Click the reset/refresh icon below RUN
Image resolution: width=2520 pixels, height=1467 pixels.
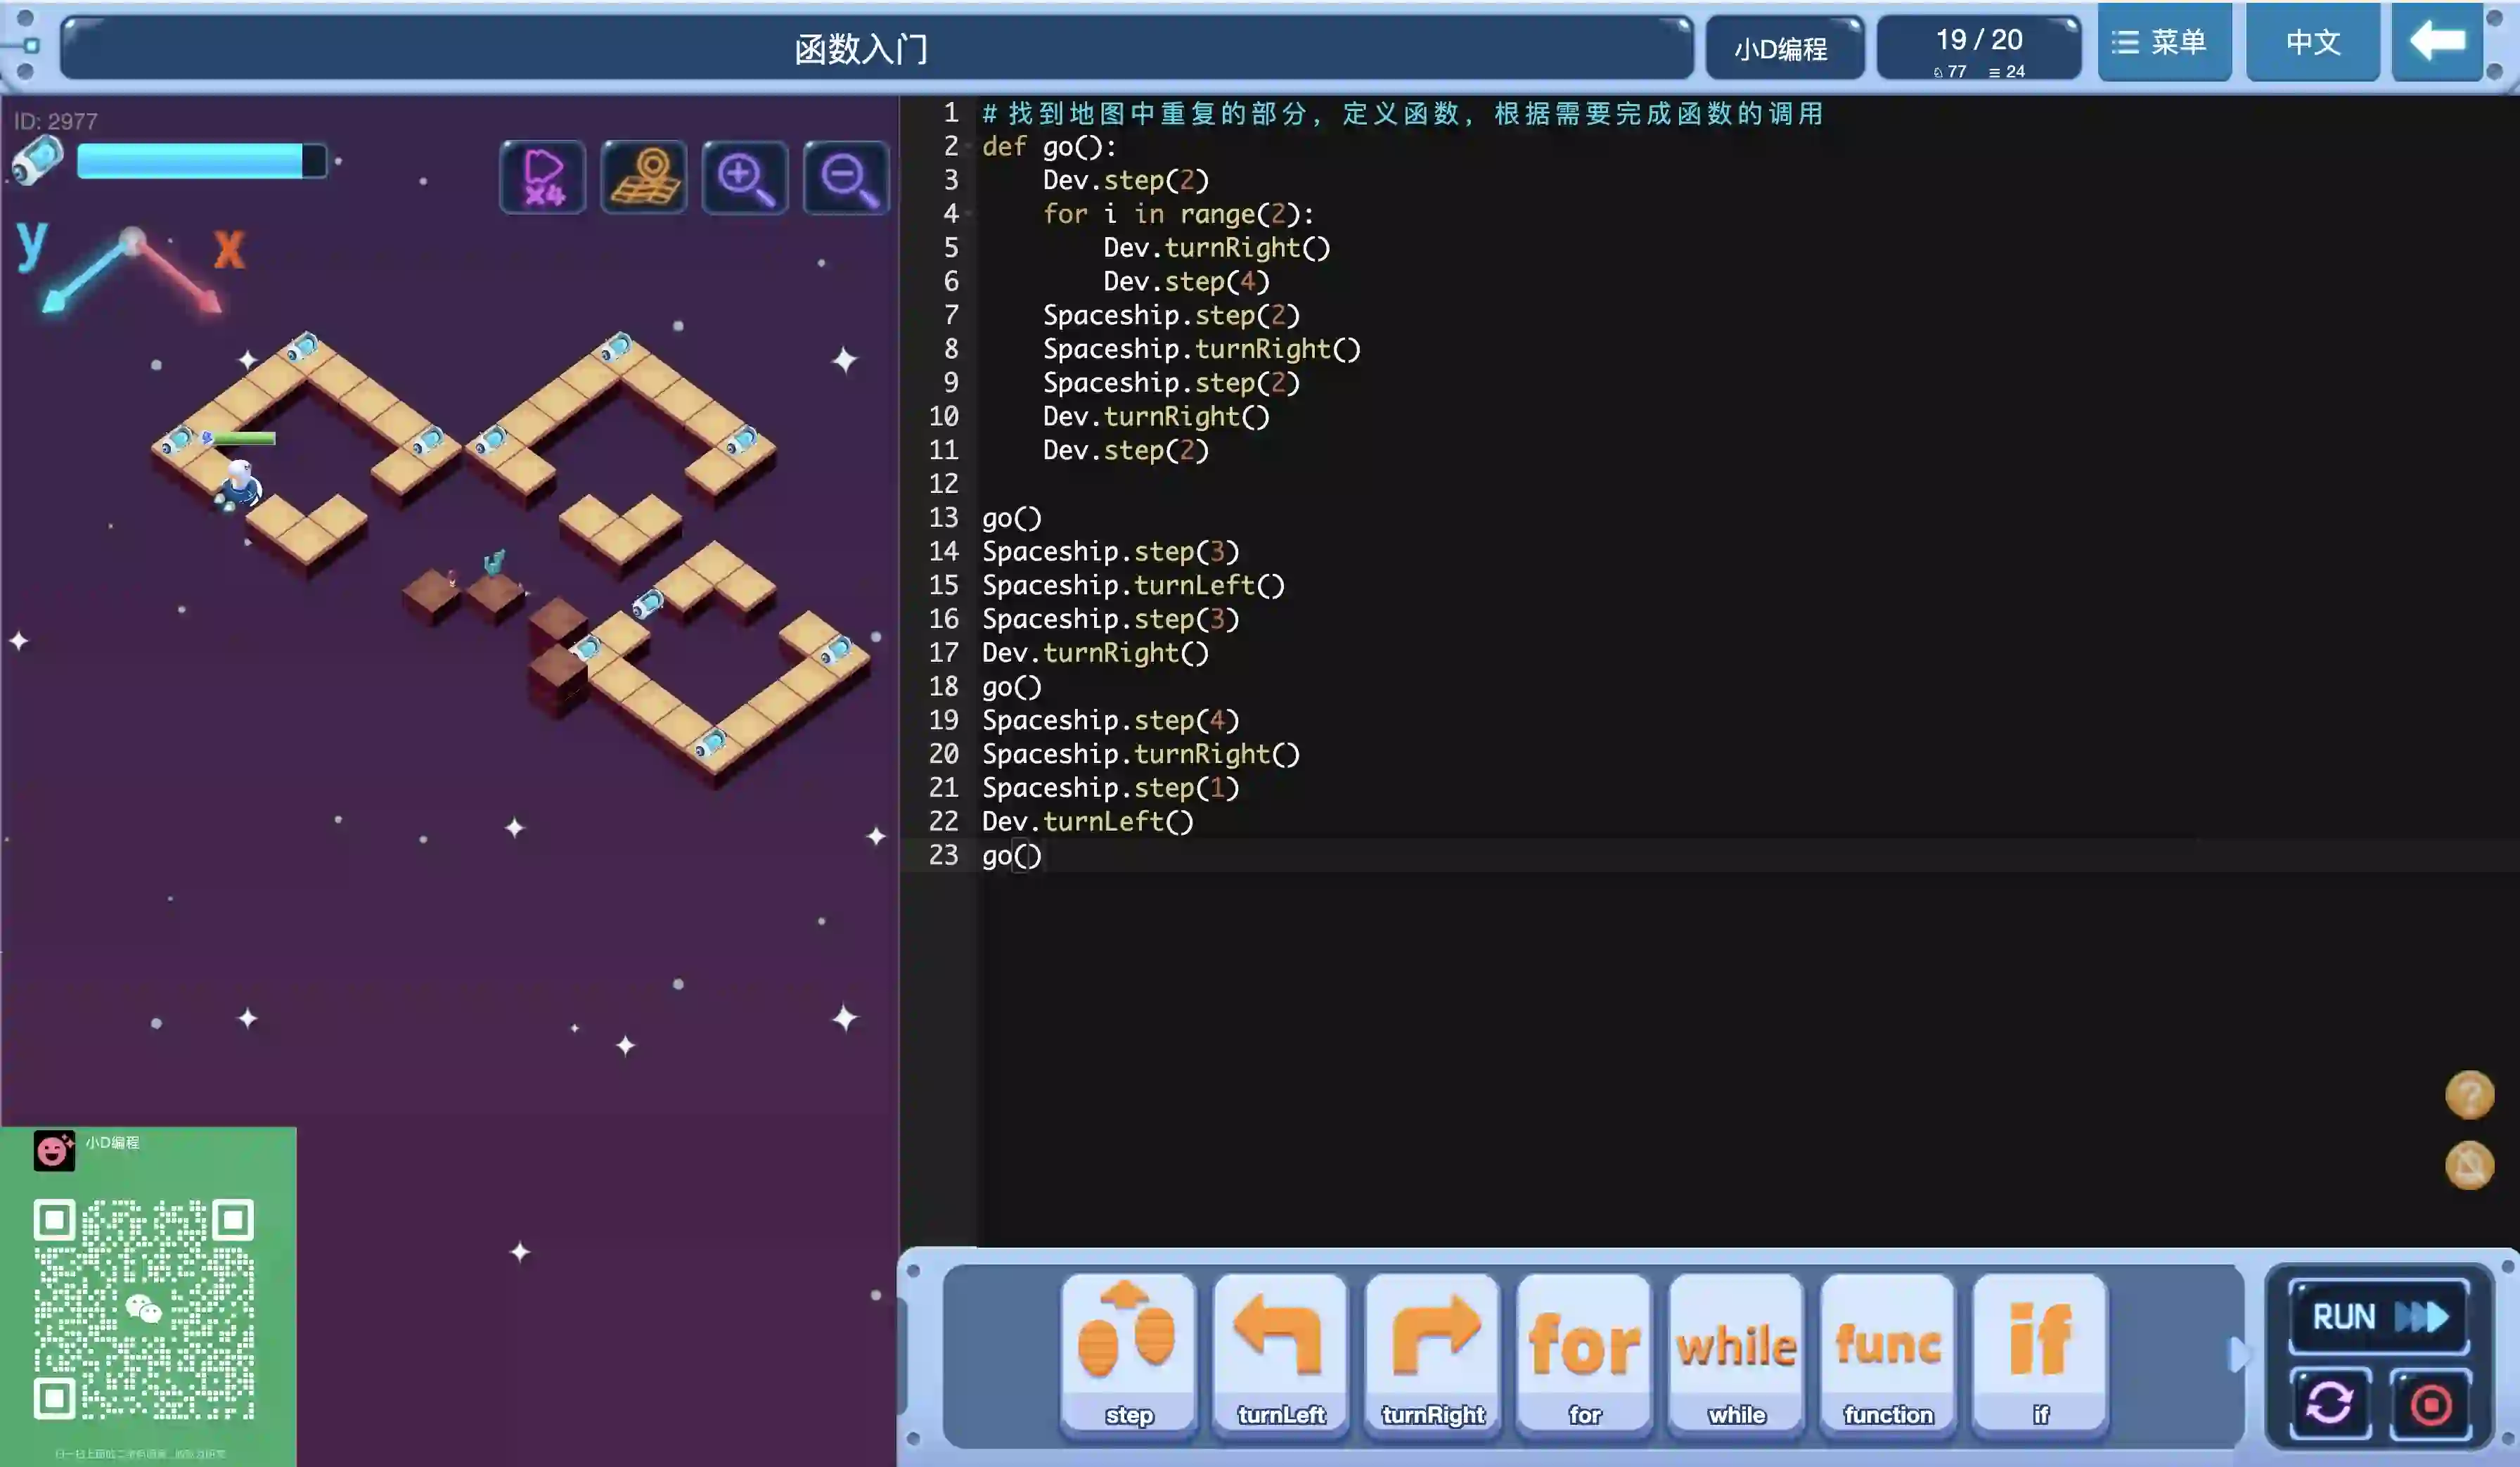click(2330, 1403)
